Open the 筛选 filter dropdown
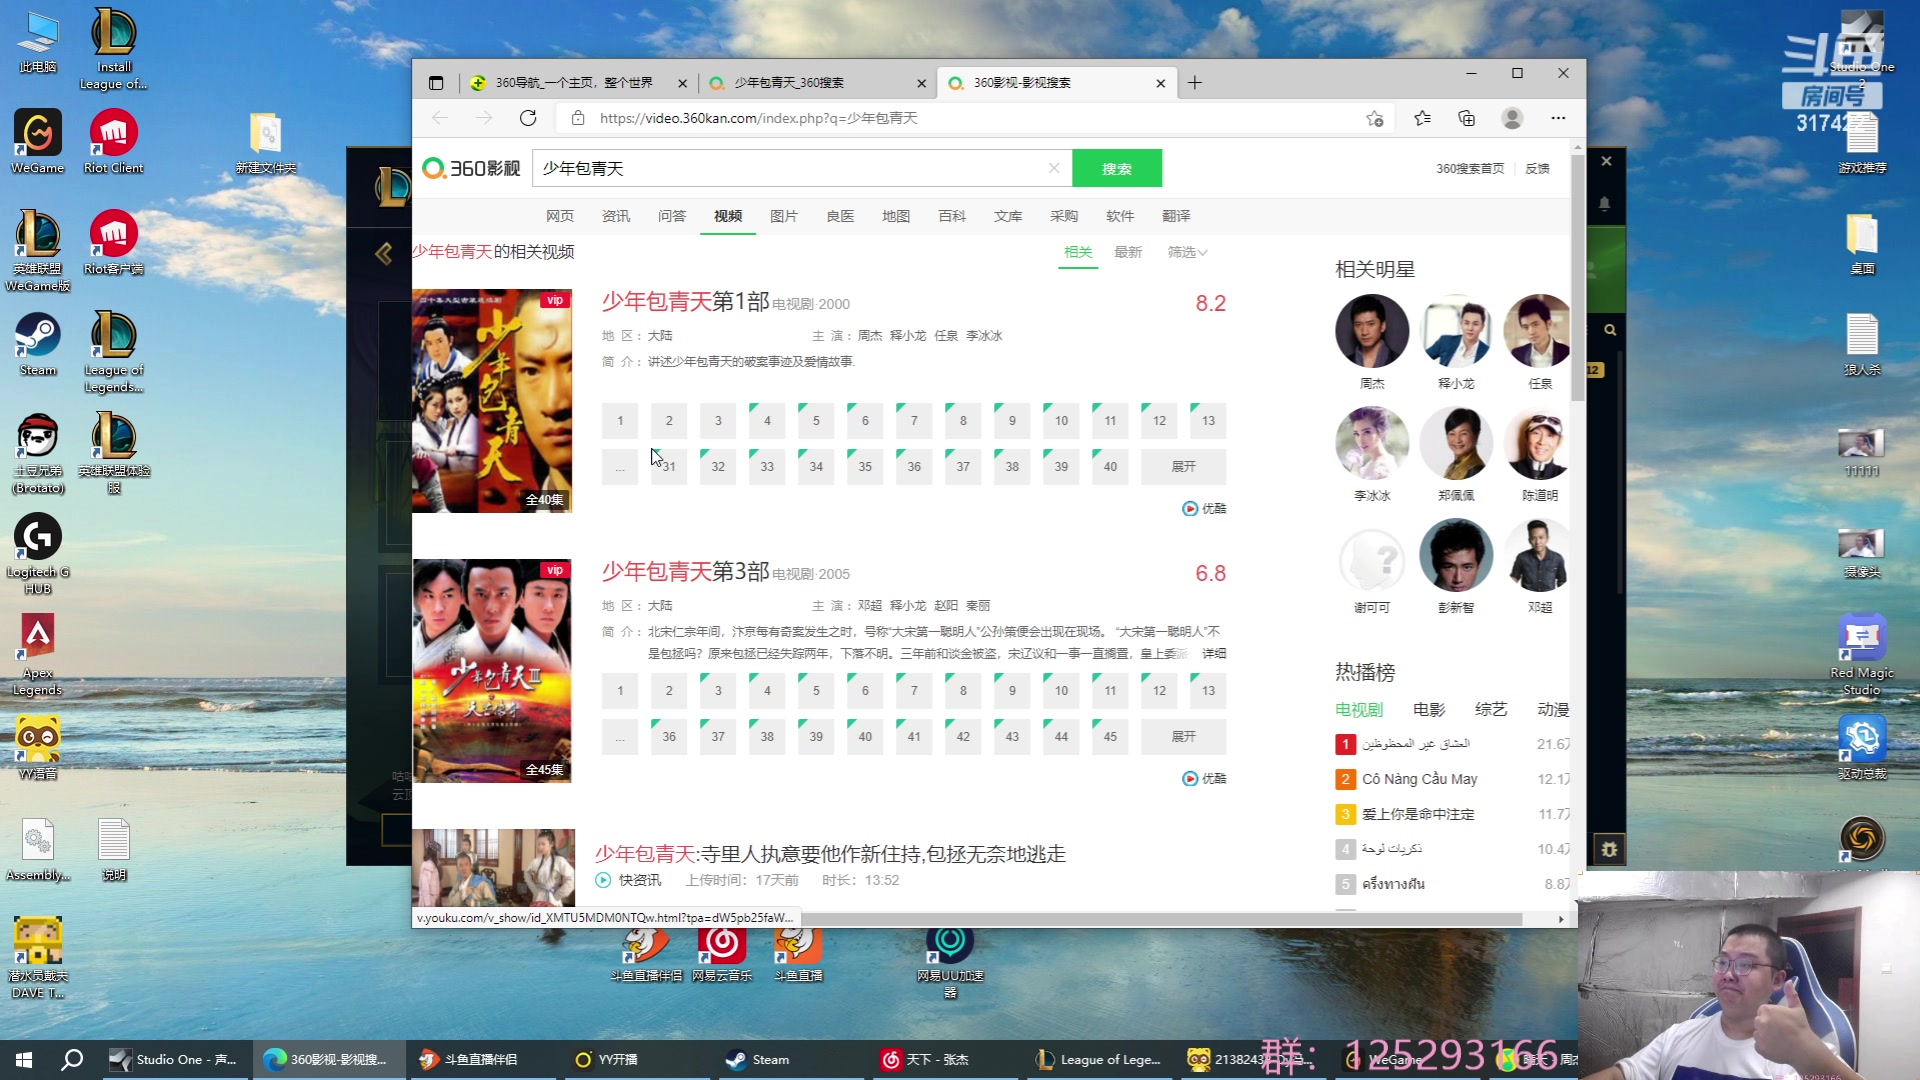The image size is (1920, 1080). point(1185,252)
